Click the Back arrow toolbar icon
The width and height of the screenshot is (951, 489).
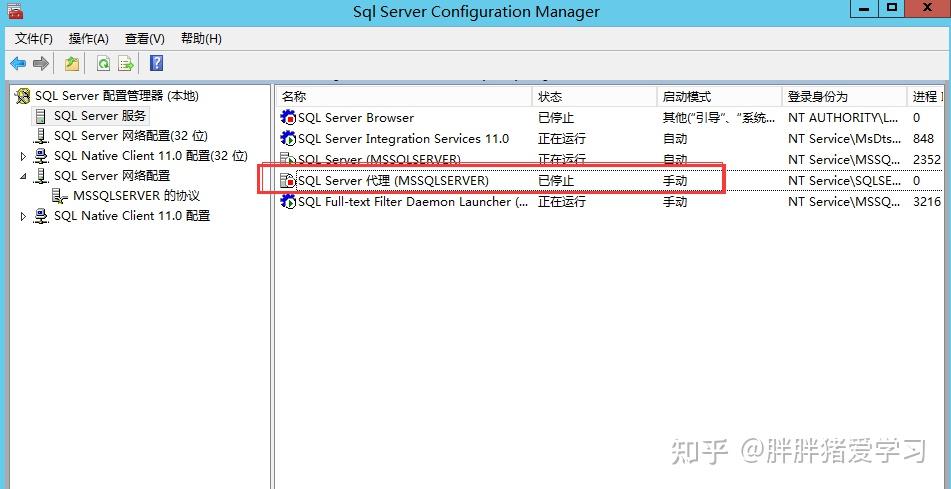point(18,63)
